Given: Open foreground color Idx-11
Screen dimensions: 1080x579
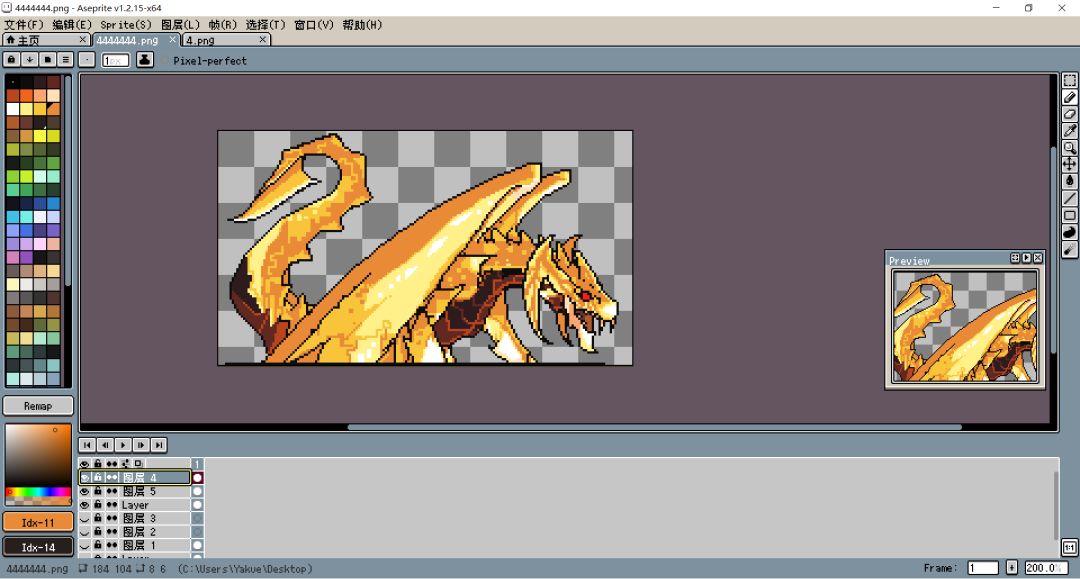Looking at the screenshot, I should (x=38, y=523).
